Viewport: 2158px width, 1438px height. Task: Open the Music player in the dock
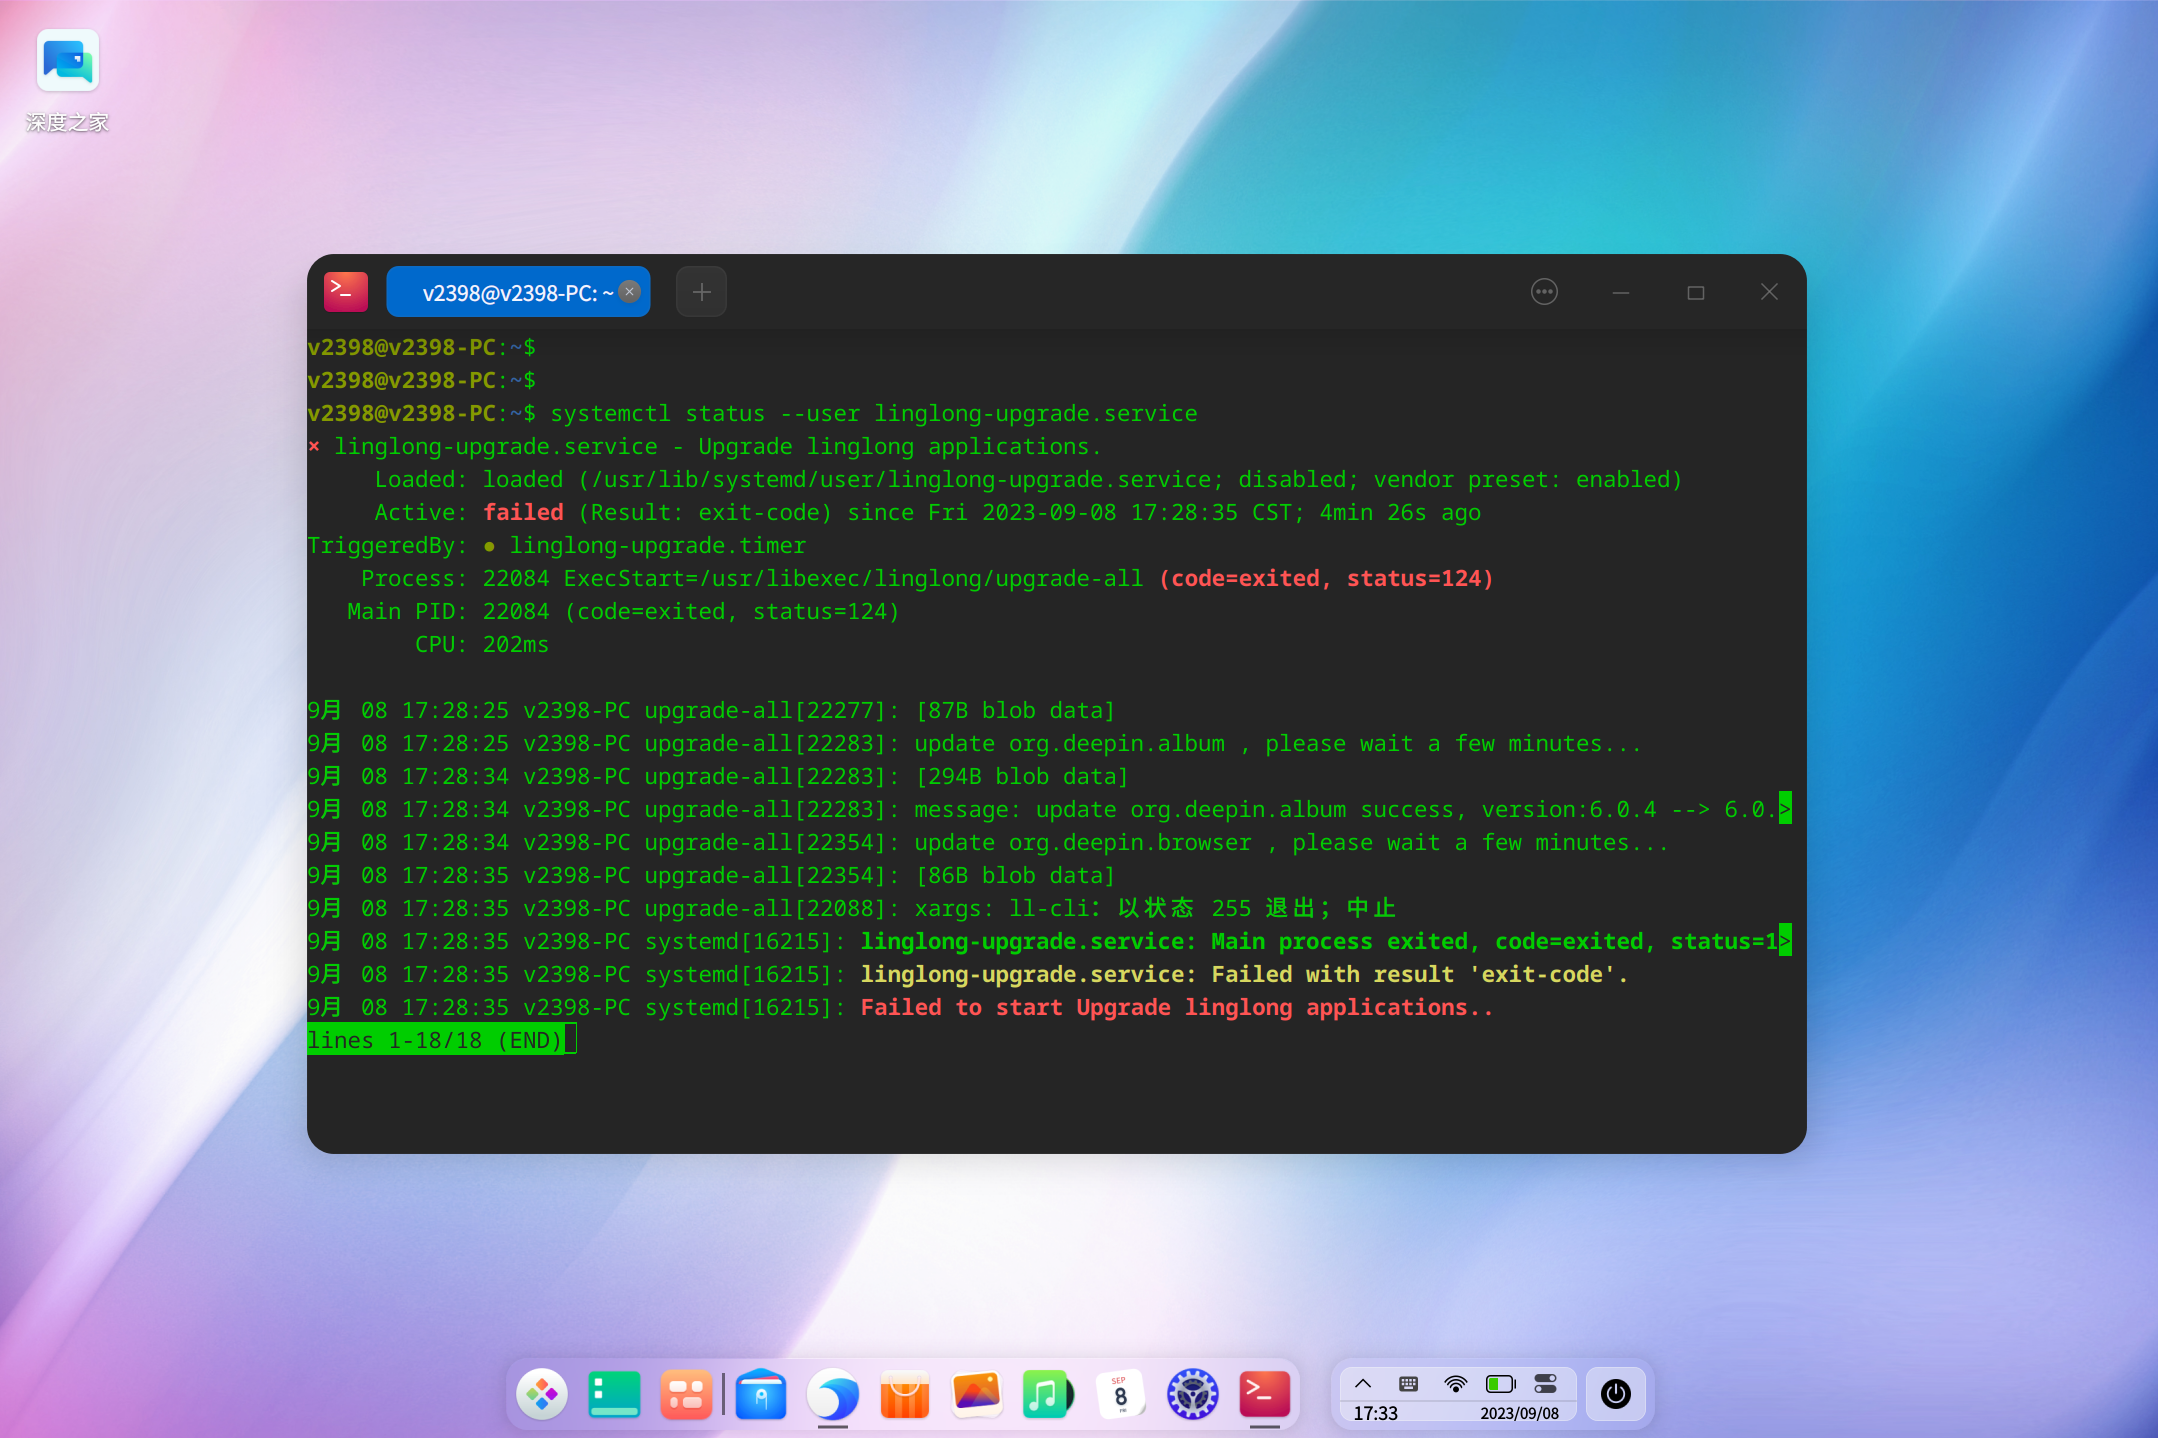coord(1047,1393)
